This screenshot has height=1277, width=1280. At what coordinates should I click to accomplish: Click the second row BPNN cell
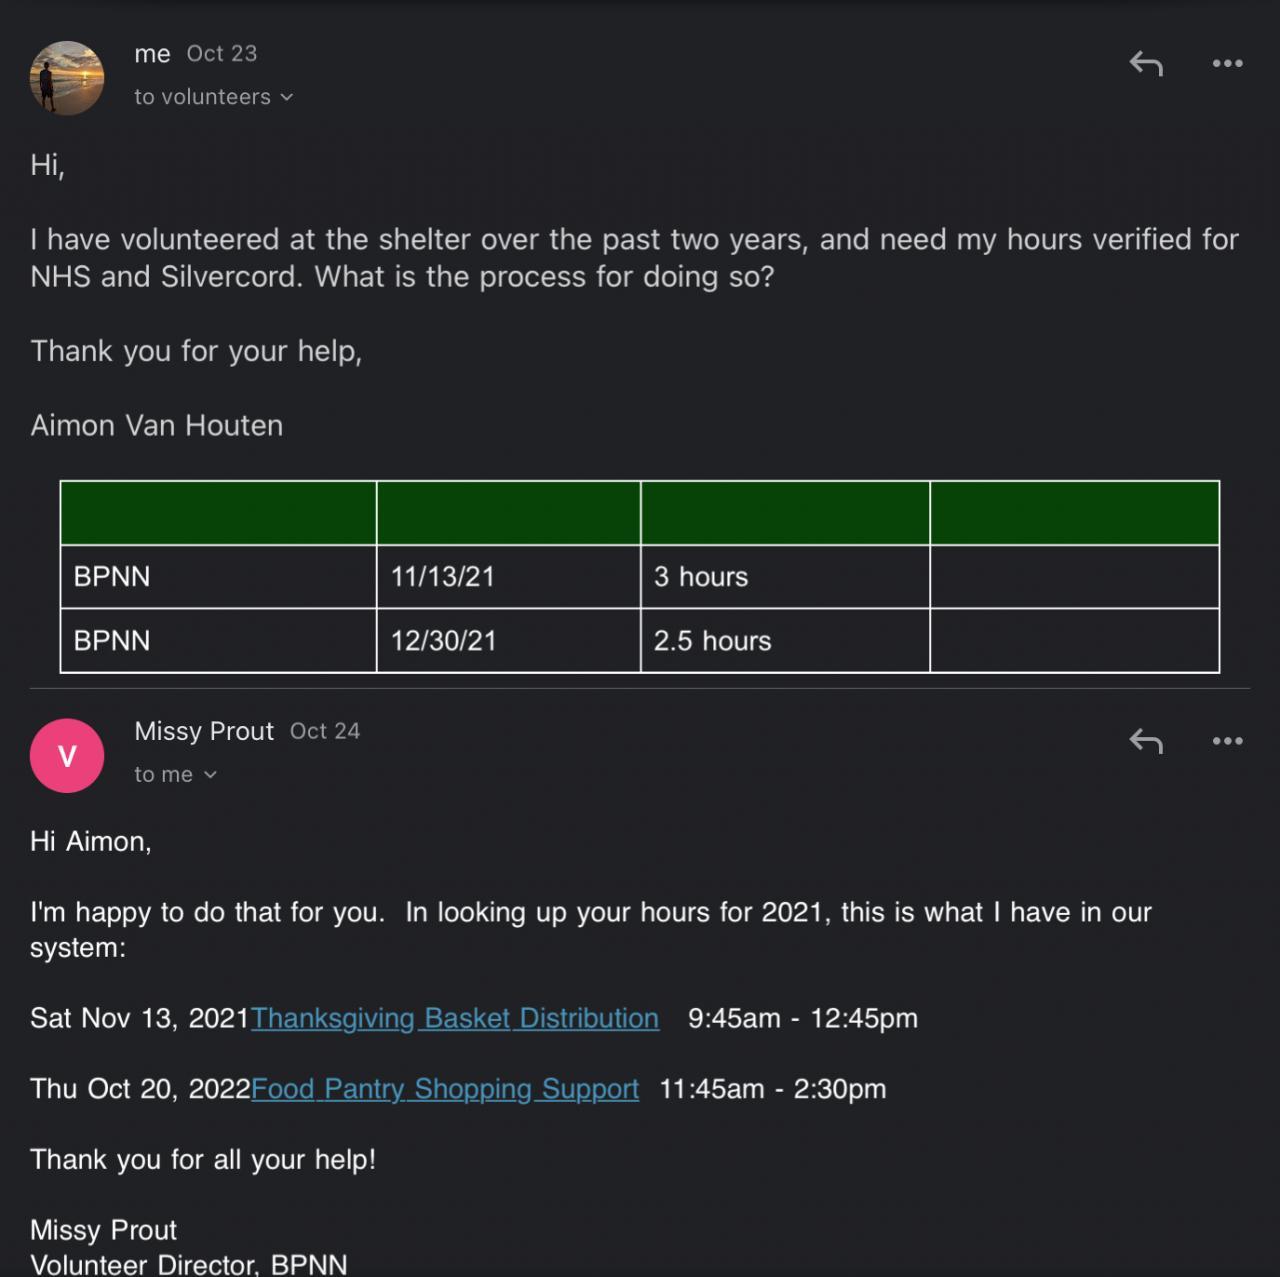(217, 641)
